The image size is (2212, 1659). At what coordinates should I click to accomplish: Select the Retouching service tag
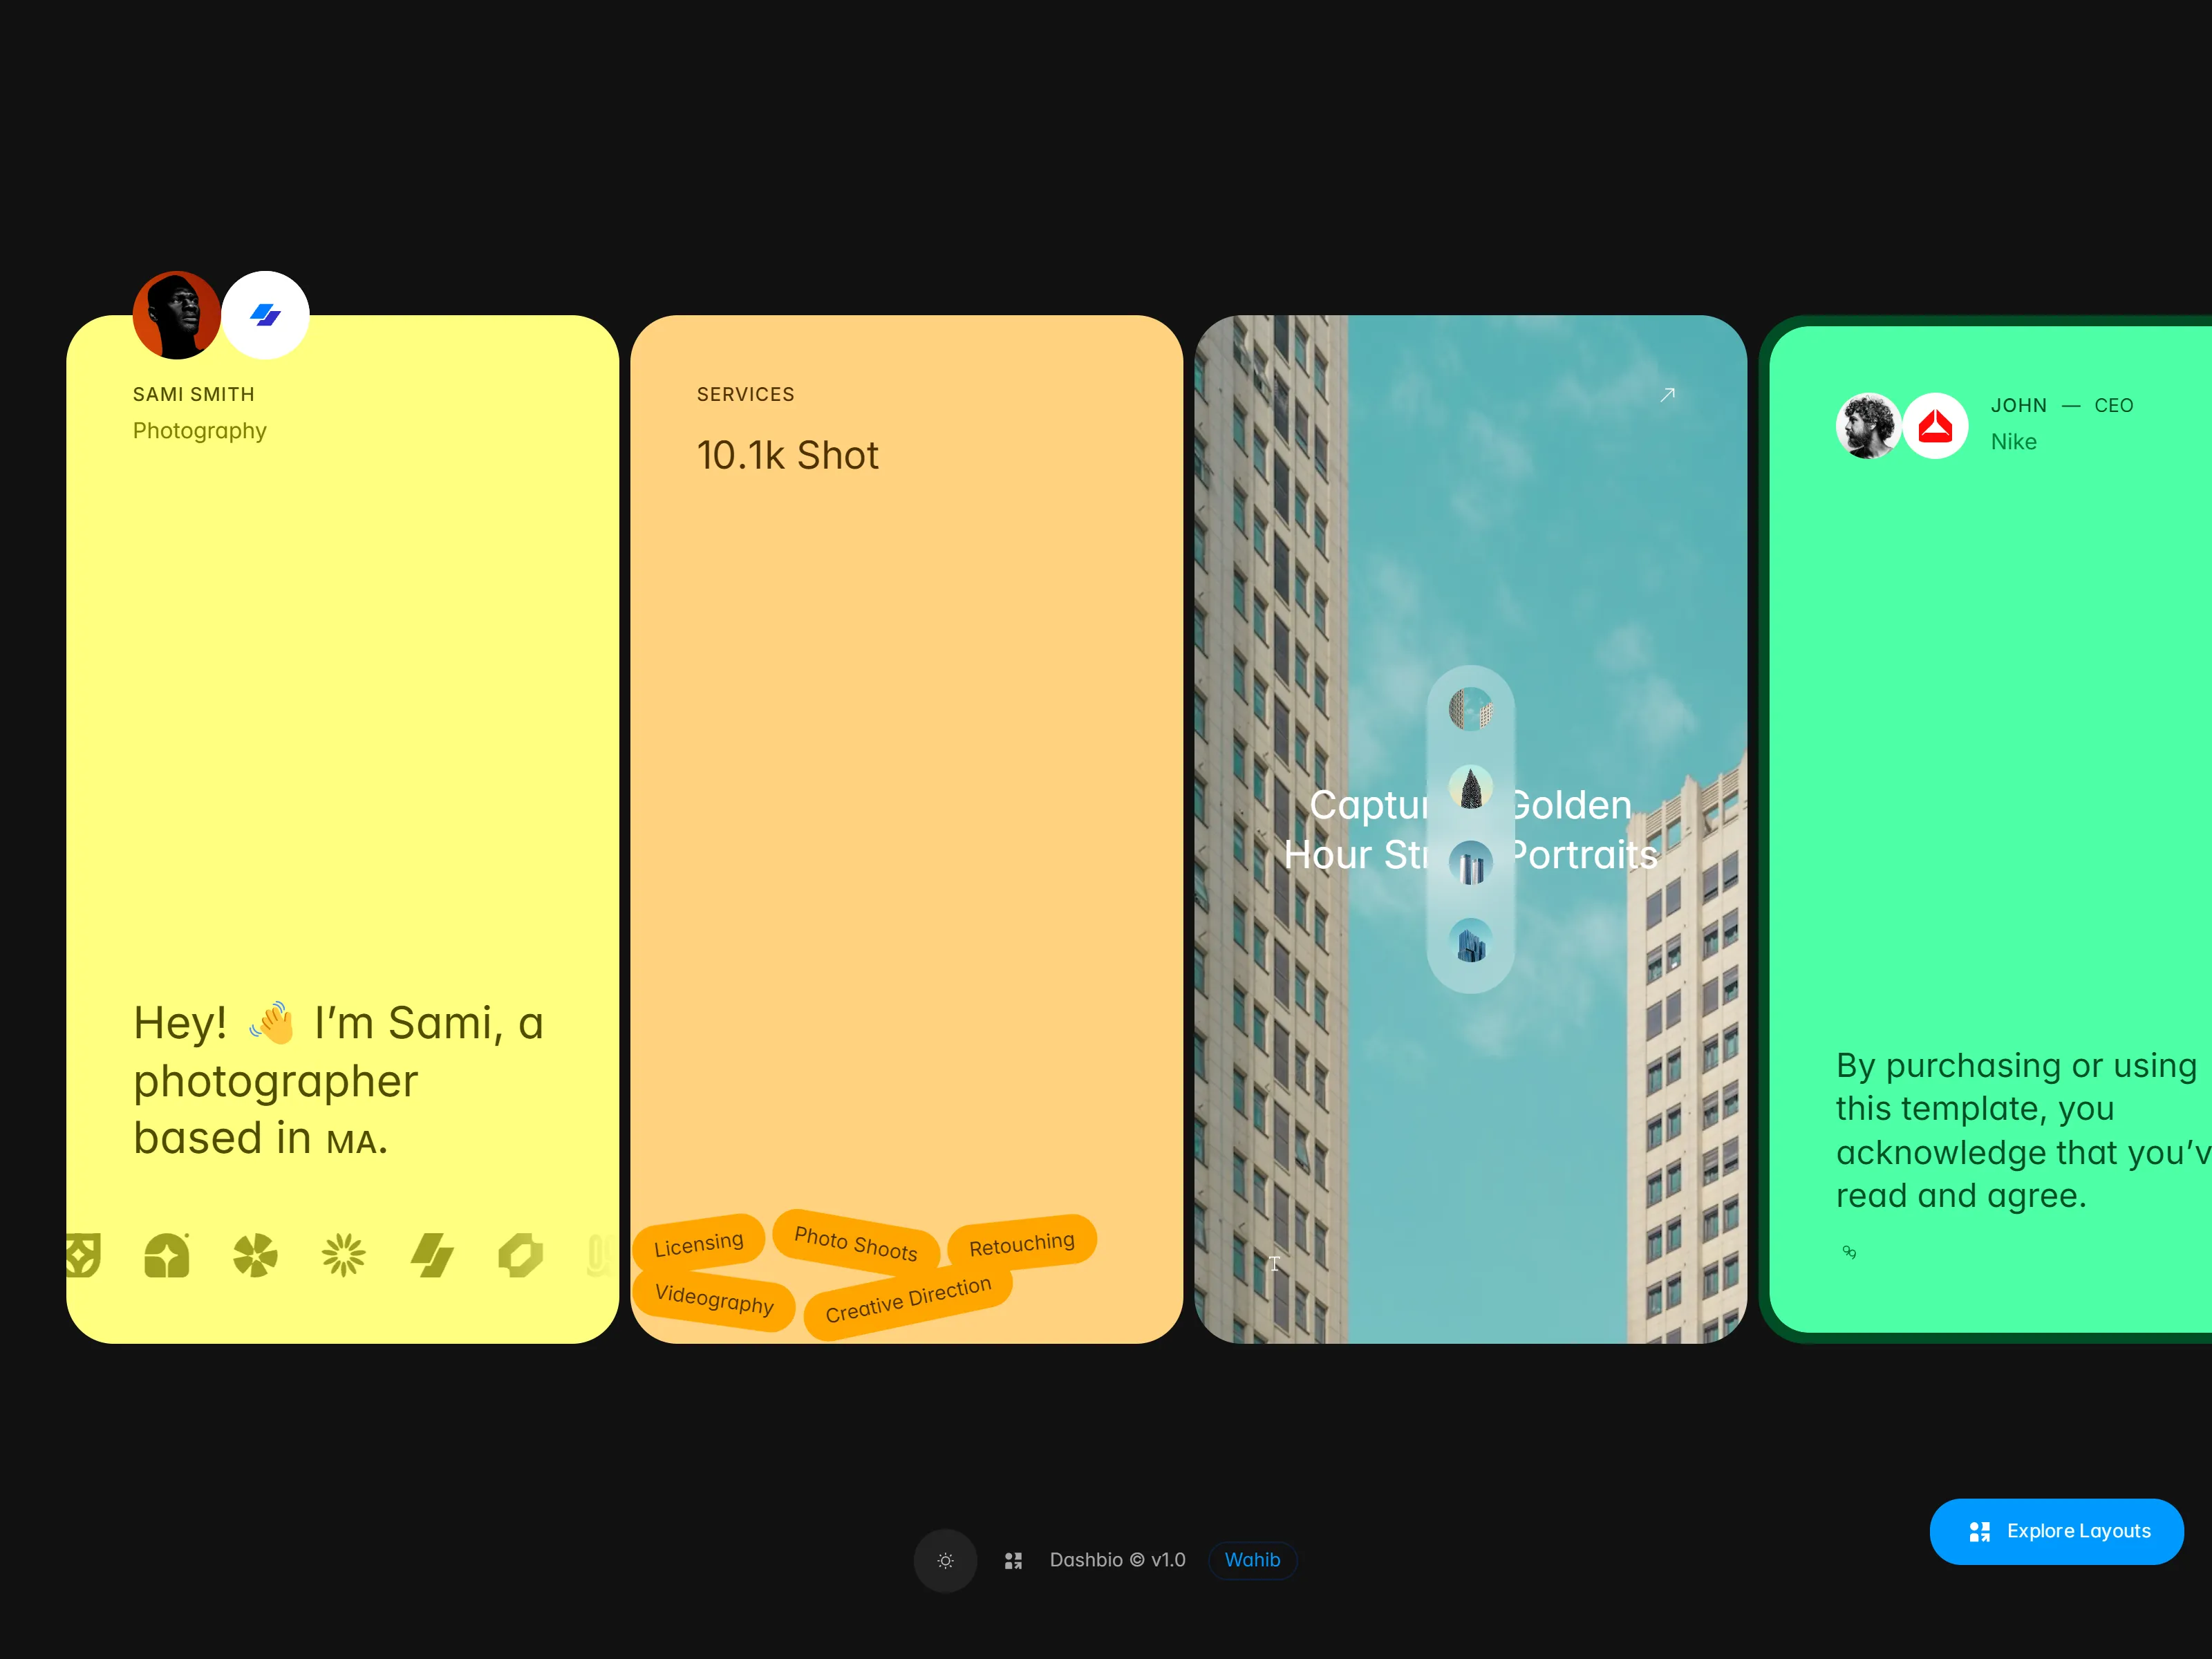tap(1022, 1243)
